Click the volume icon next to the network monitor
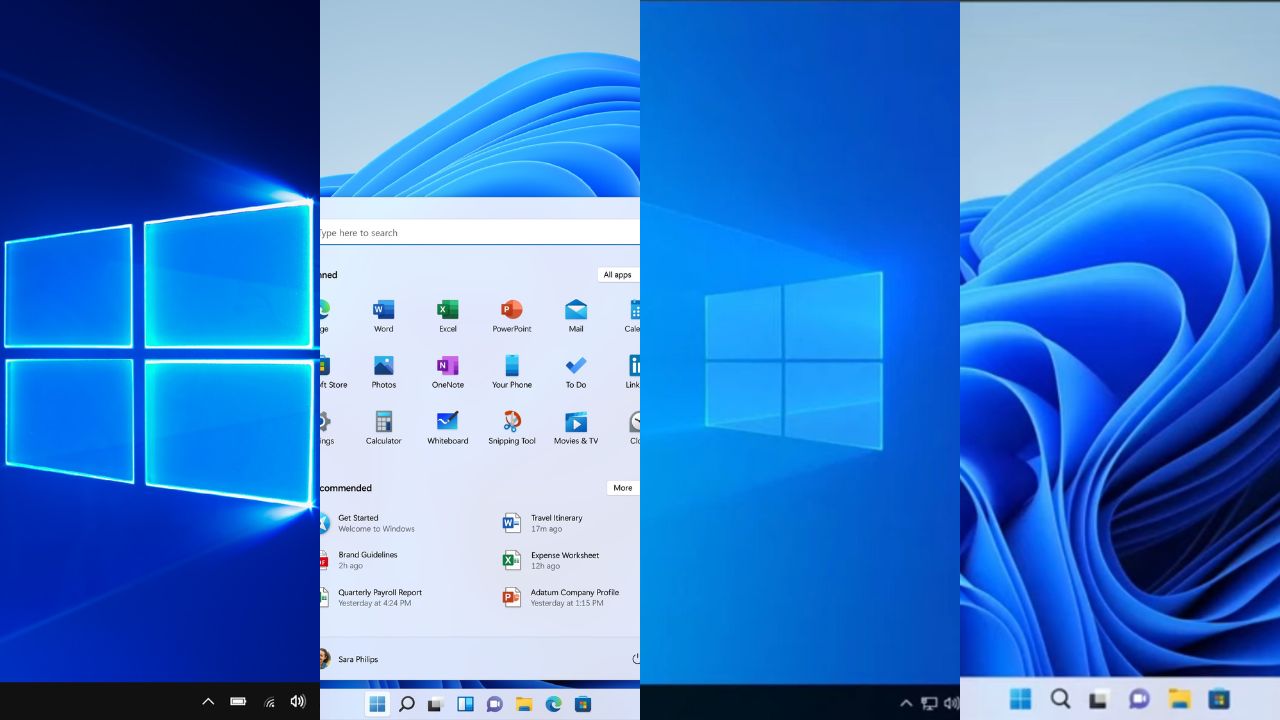 pos(951,703)
